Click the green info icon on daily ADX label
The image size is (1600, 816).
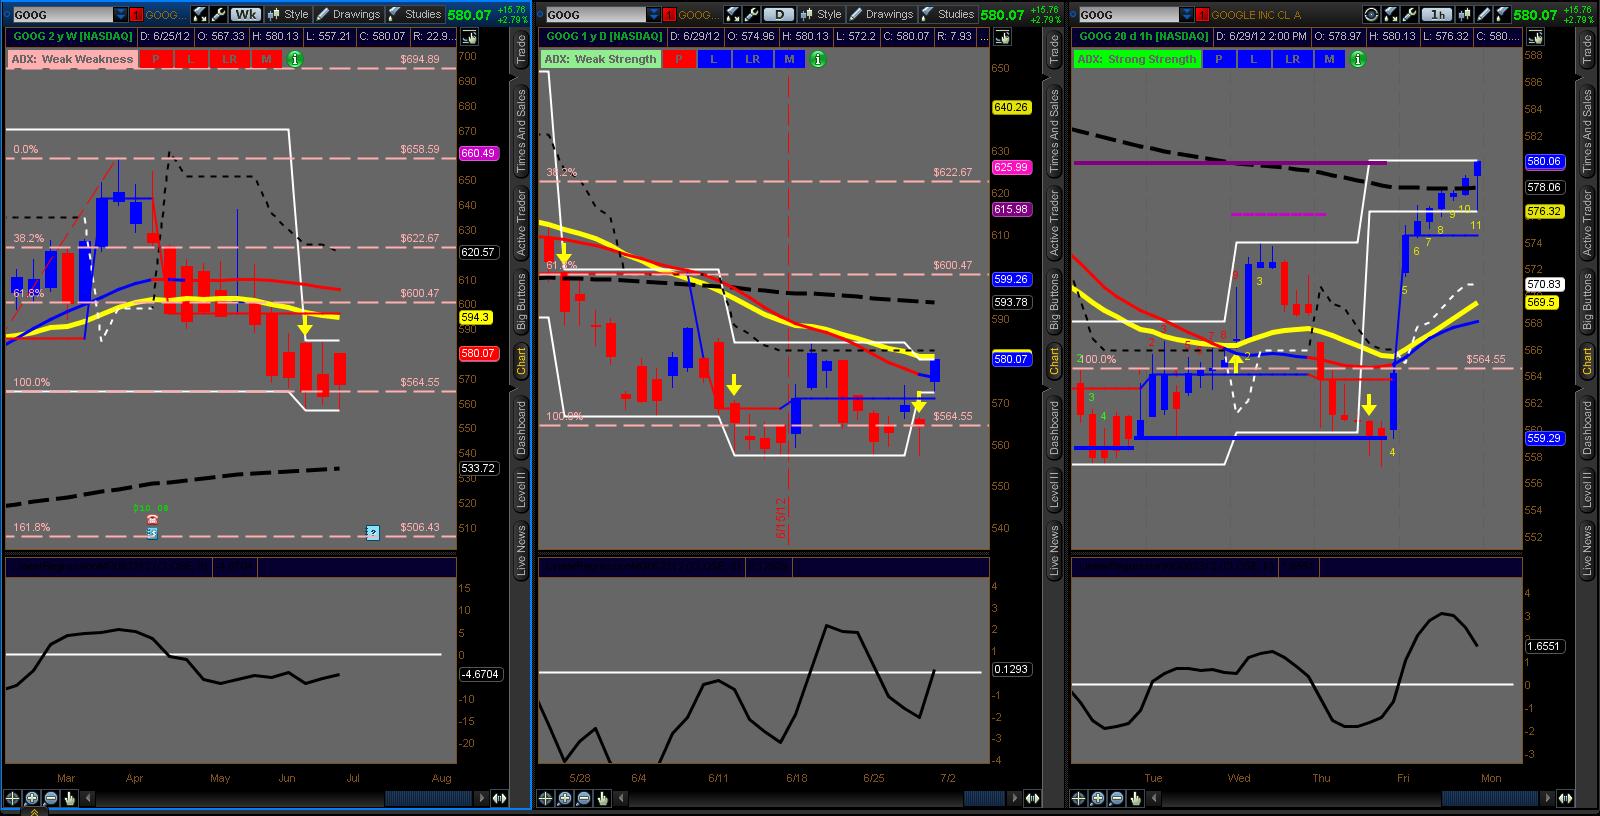[x=817, y=59]
